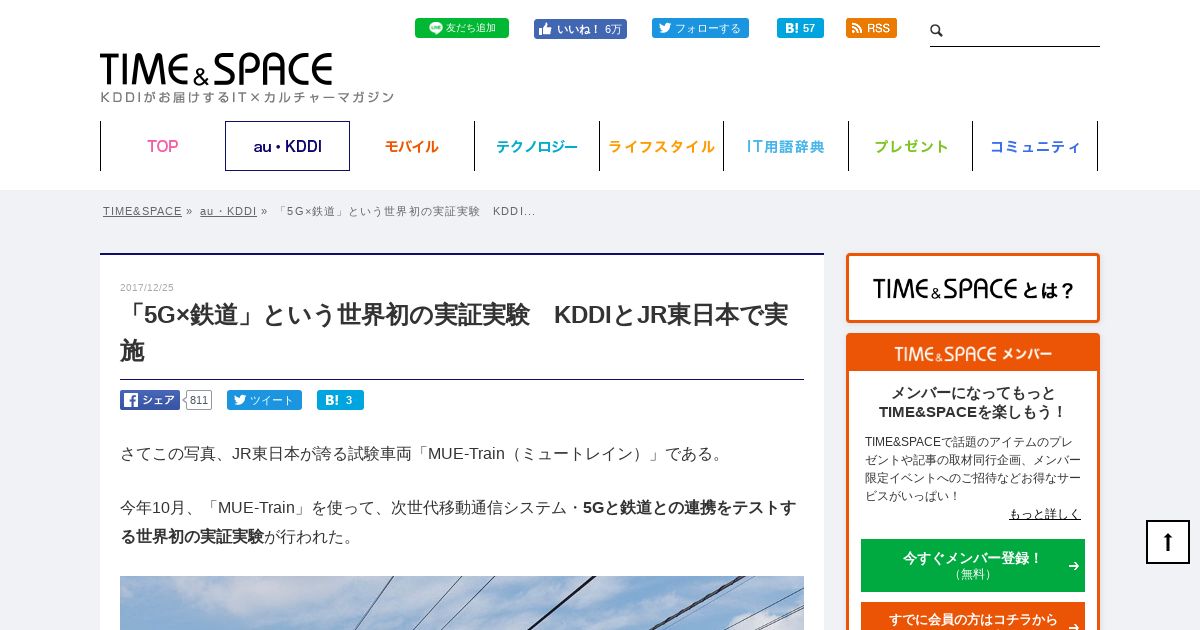Image resolution: width=1200 pixels, height=630 pixels.
Task: Open the テクノロジー navigation tab
Action: click(537, 146)
